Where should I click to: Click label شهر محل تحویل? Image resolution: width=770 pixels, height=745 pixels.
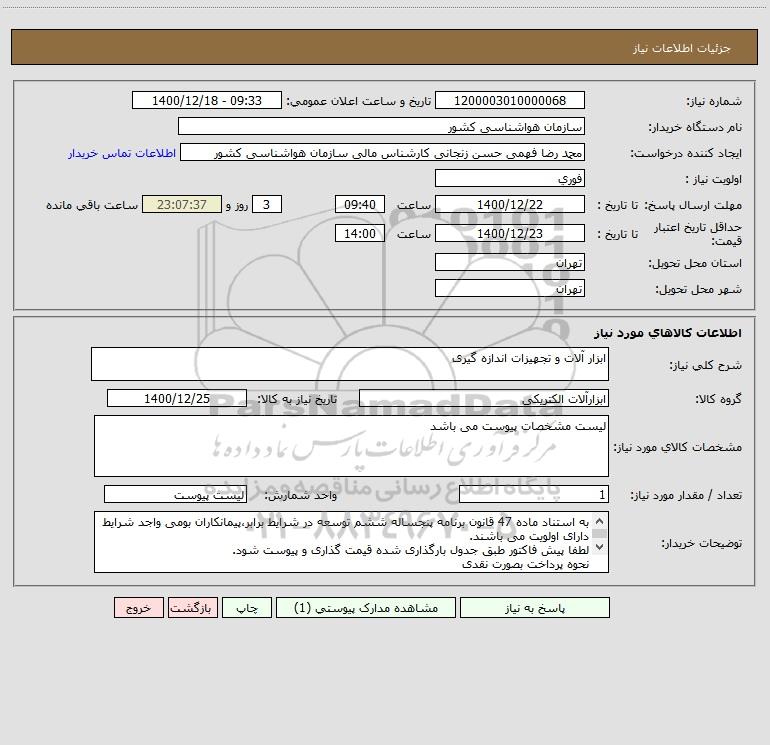pyautogui.click(x=699, y=289)
